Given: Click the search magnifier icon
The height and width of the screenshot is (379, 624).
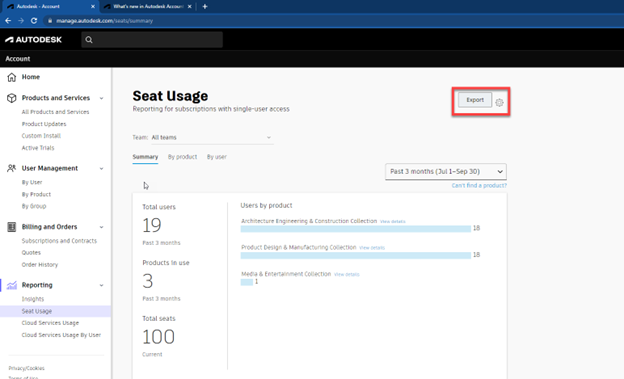Looking at the screenshot, I should [89, 40].
